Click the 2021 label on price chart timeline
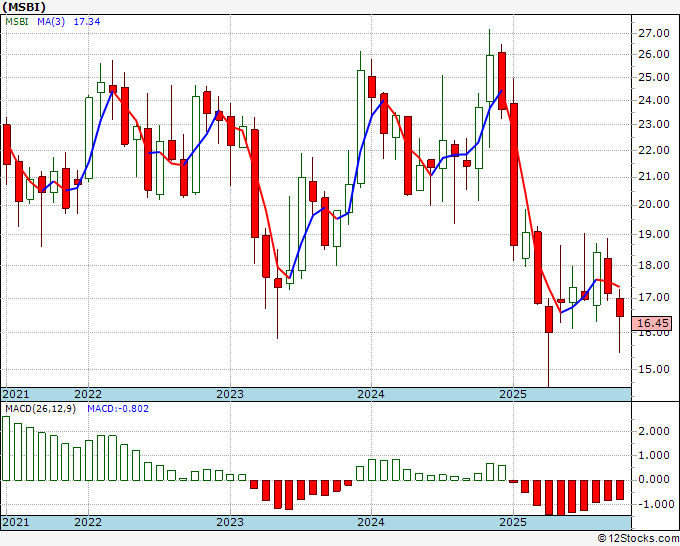The height and width of the screenshot is (546, 680). (x=16, y=394)
